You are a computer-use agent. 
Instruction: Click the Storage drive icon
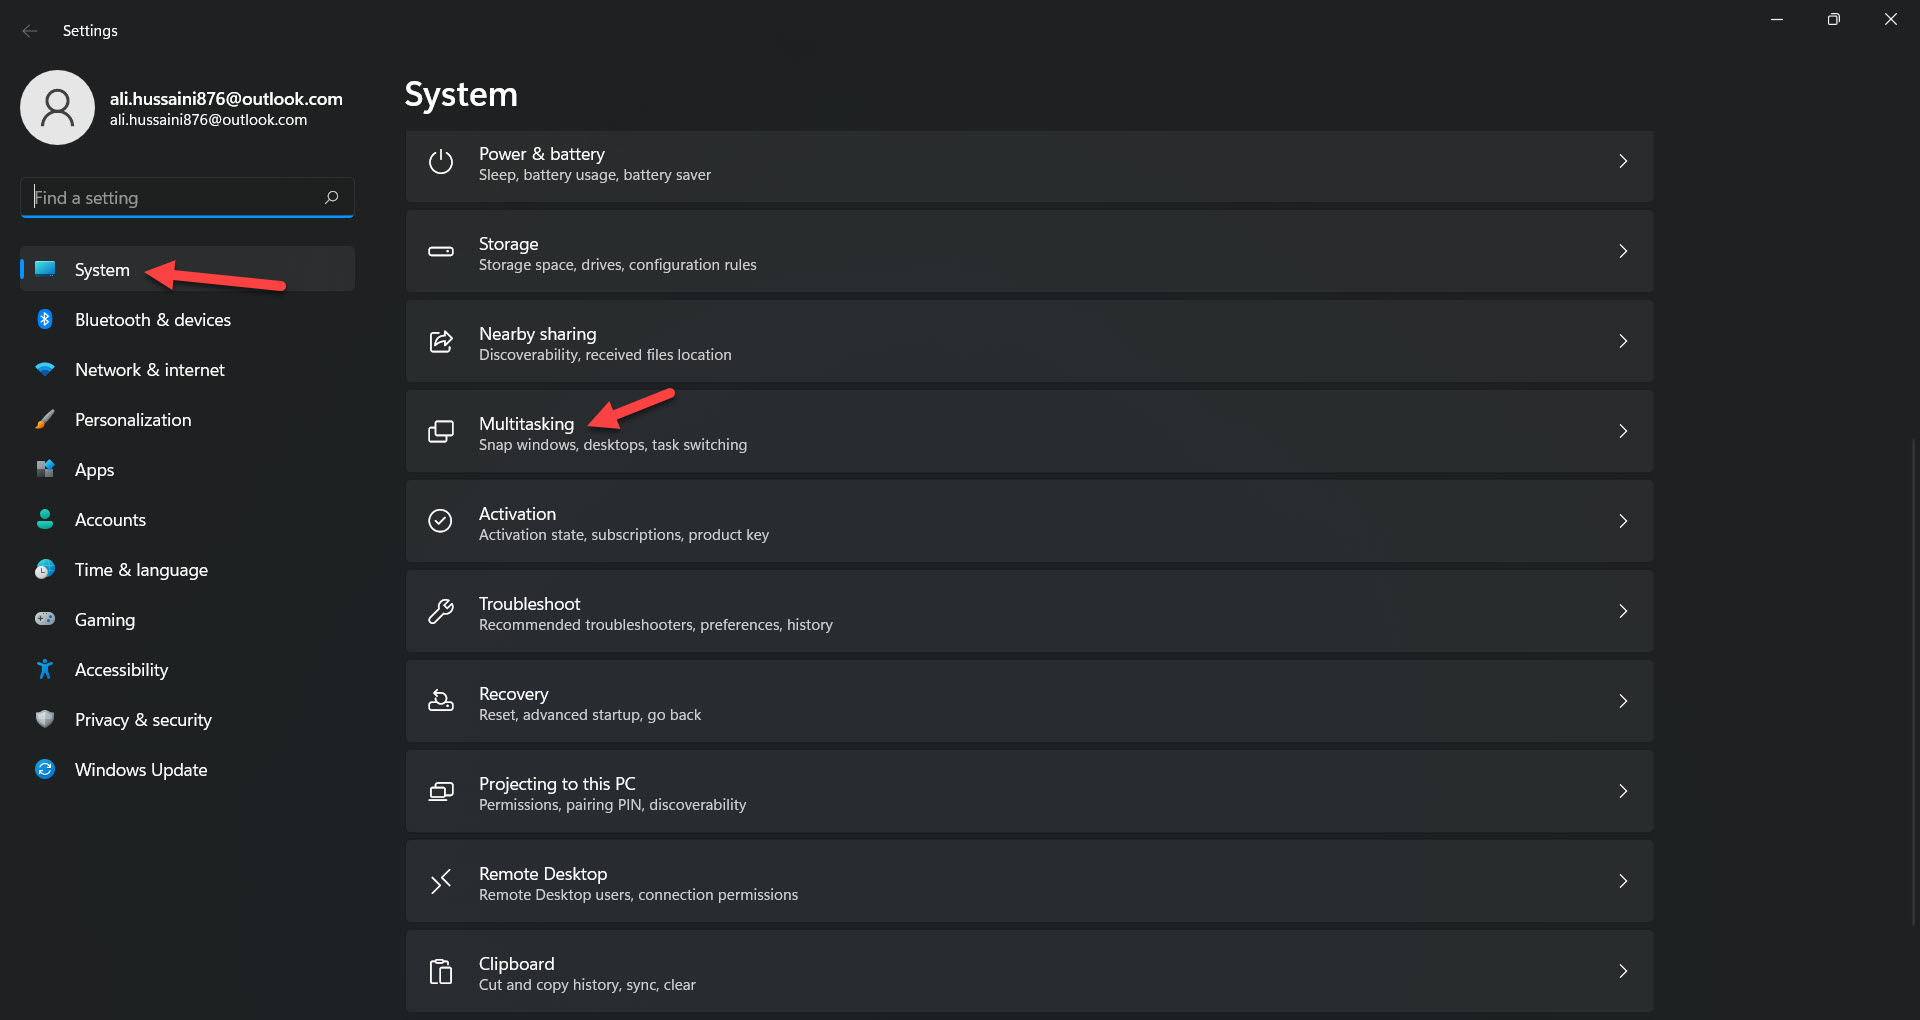(441, 252)
